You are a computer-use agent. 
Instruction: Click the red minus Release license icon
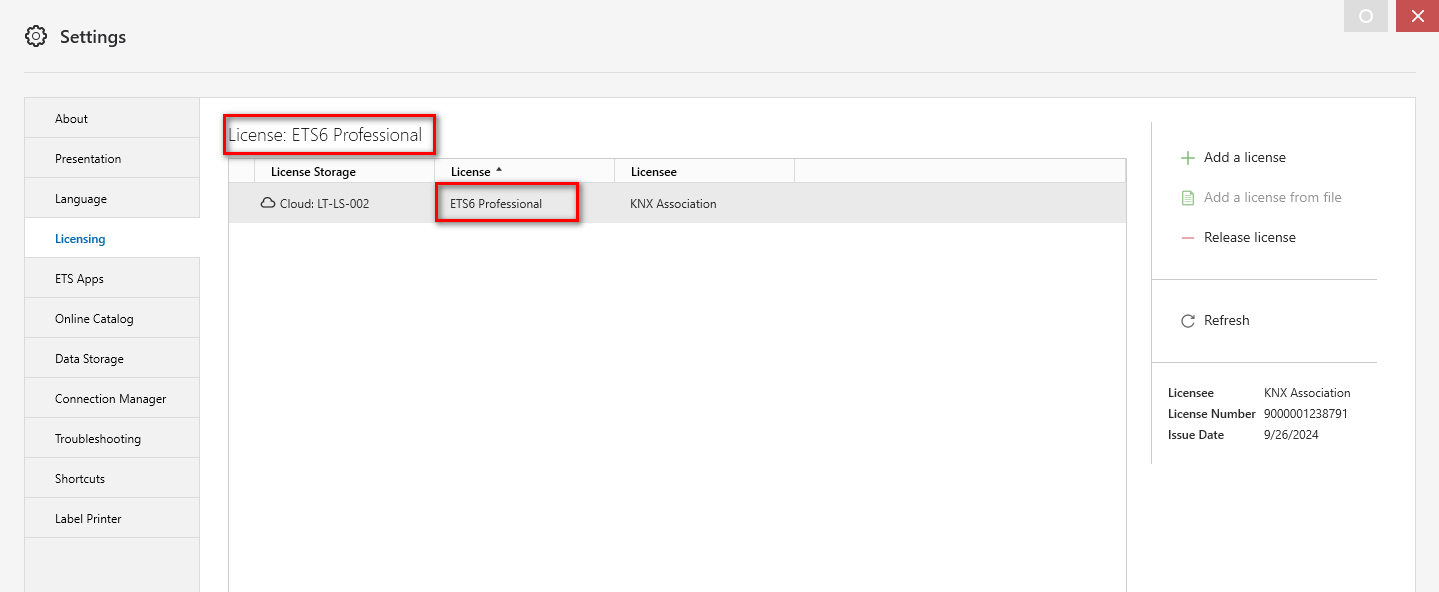pos(1188,238)
